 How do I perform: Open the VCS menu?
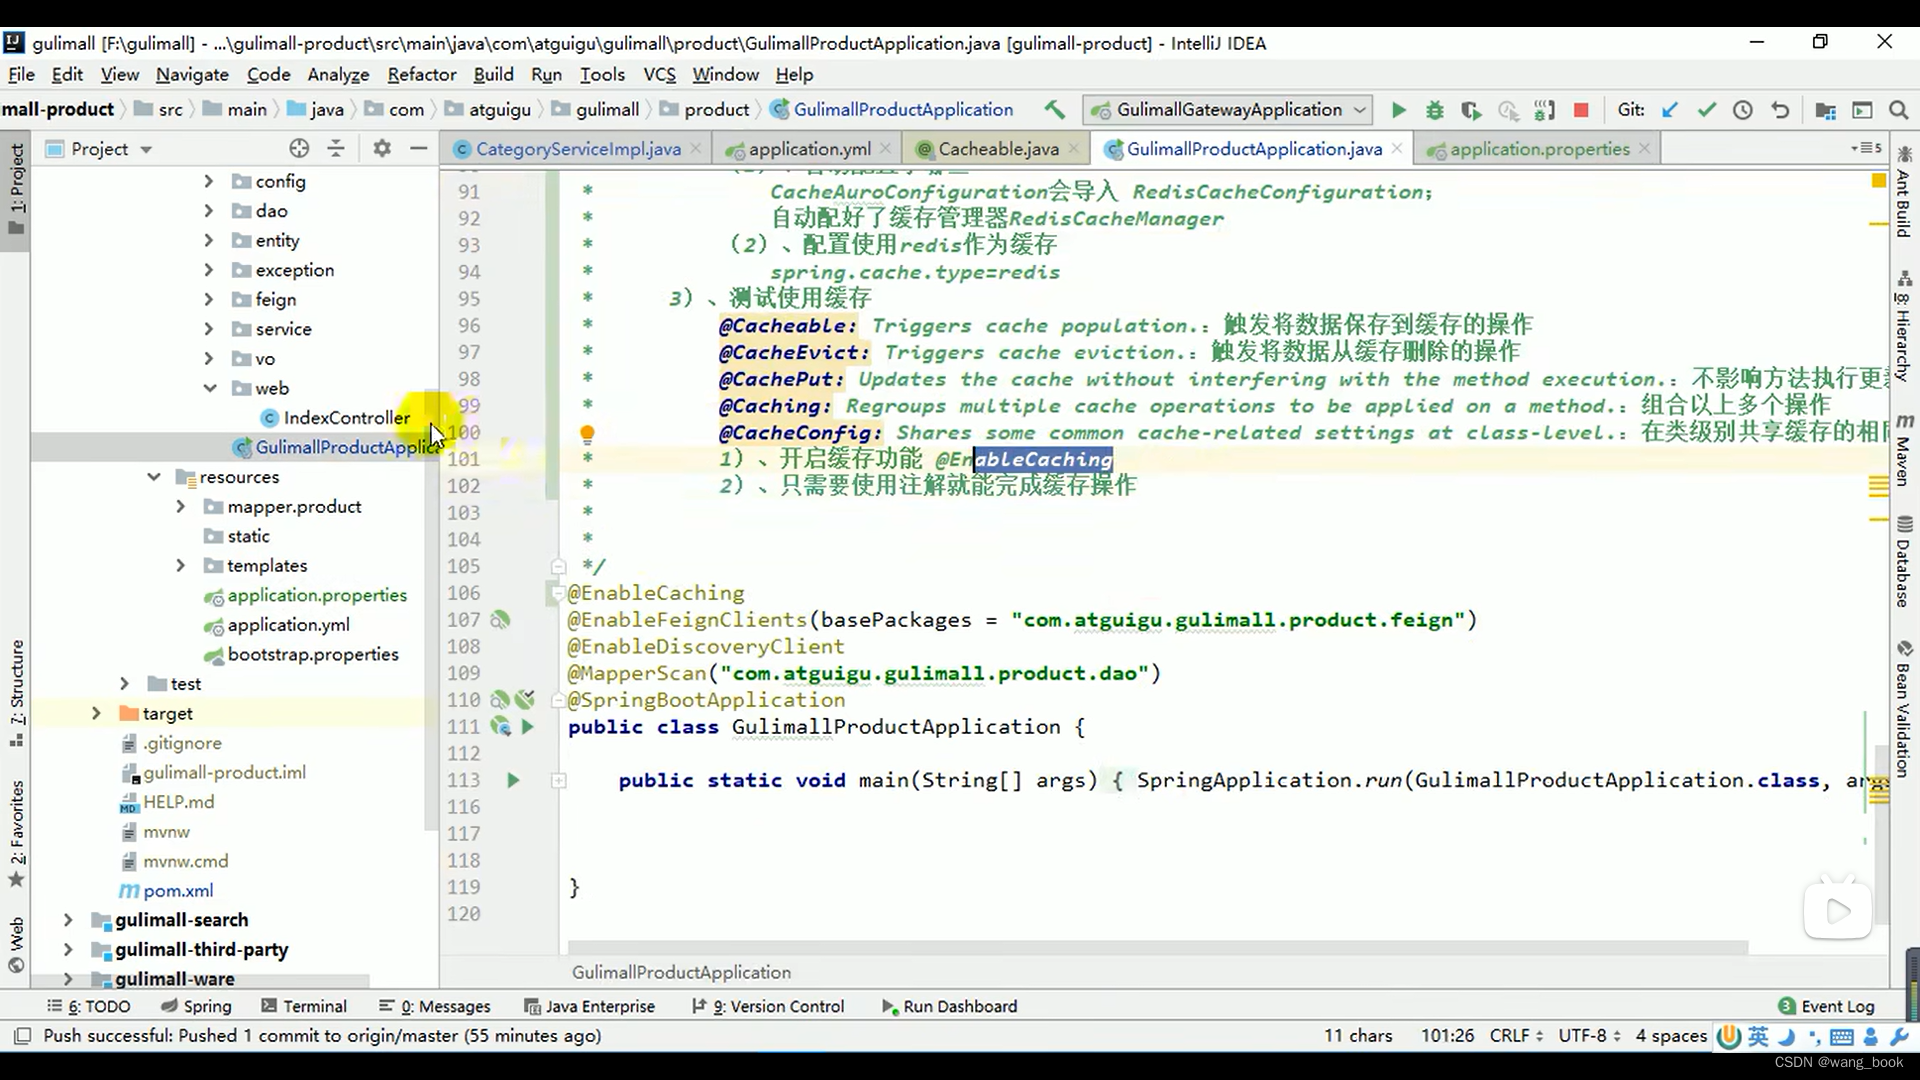659,74
